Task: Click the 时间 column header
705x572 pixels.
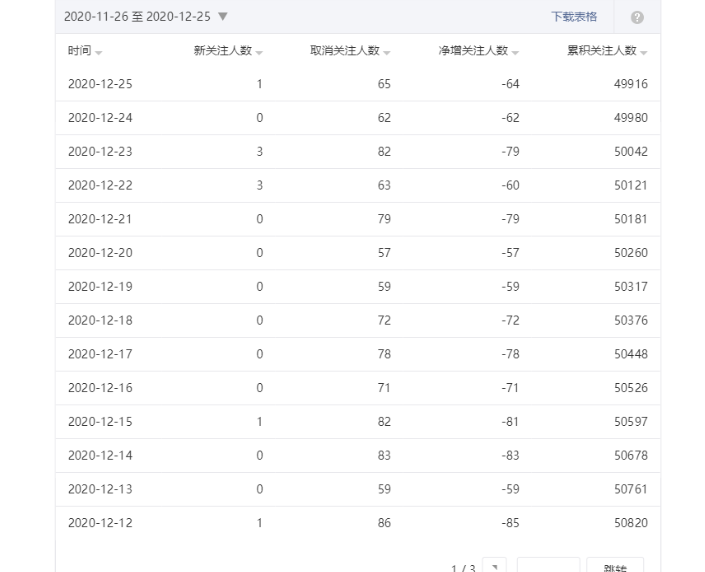Action: coord(80,50)
